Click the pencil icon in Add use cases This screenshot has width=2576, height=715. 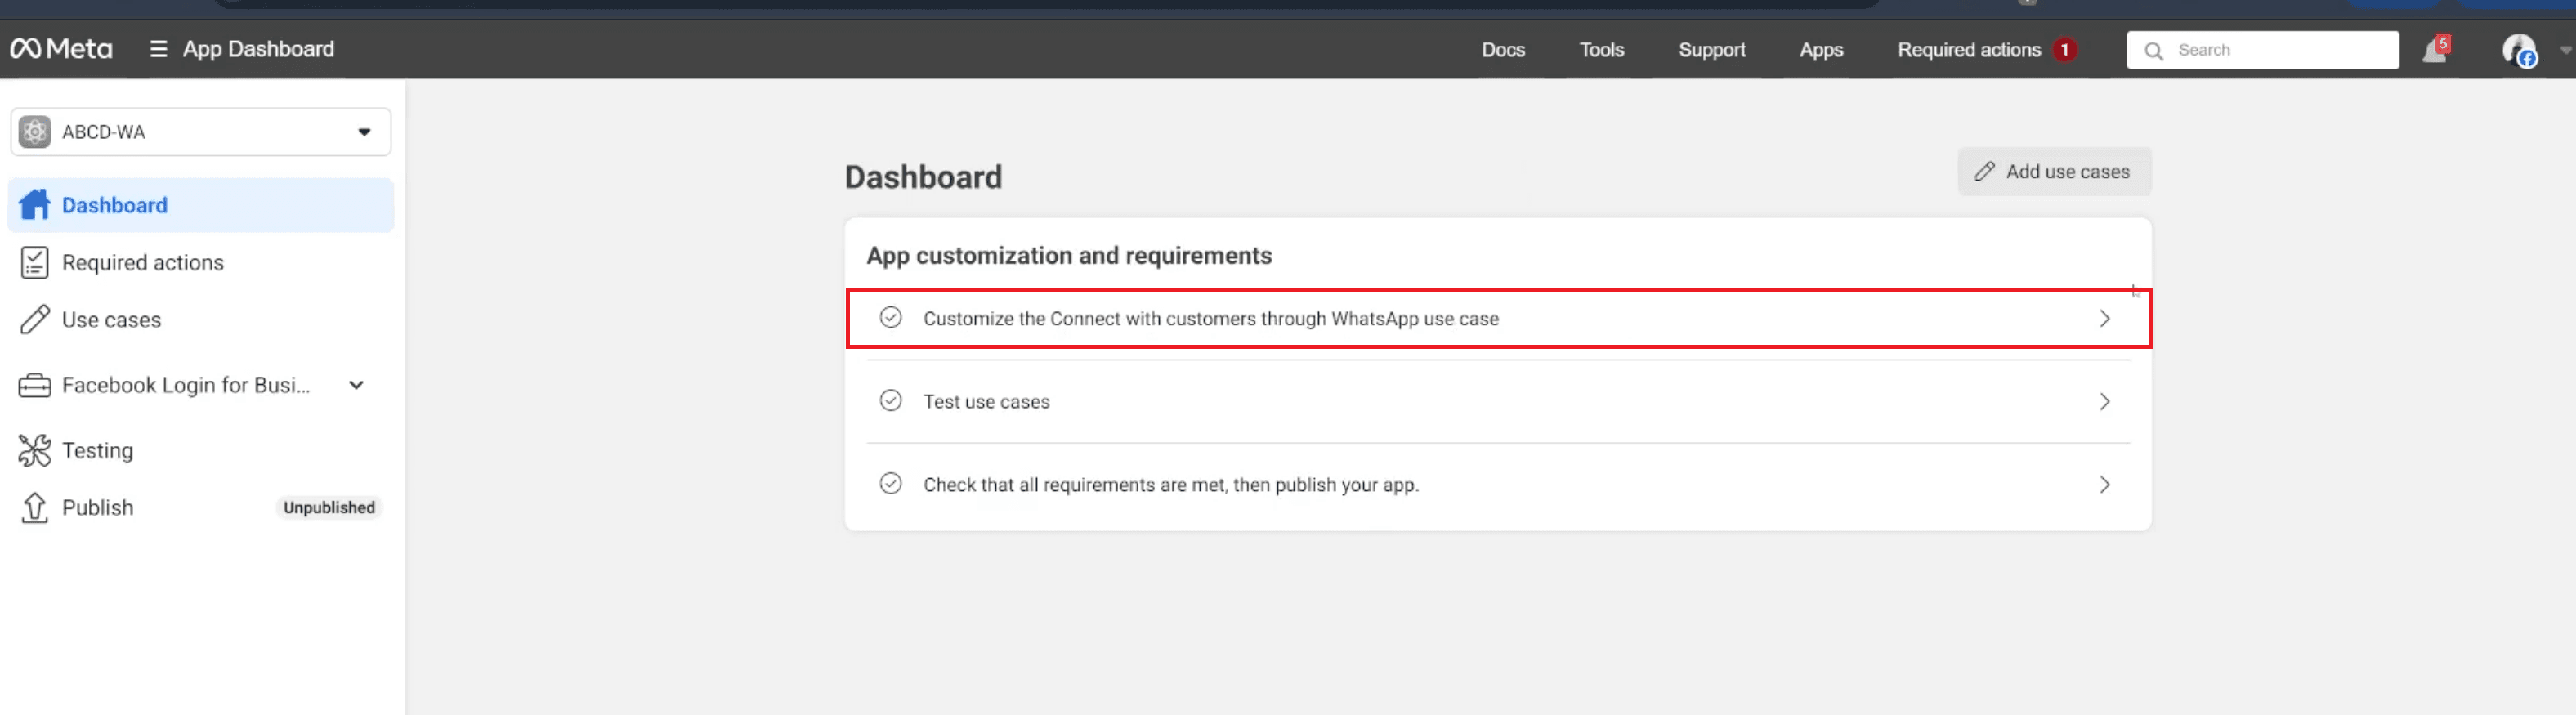[1984, 172]
